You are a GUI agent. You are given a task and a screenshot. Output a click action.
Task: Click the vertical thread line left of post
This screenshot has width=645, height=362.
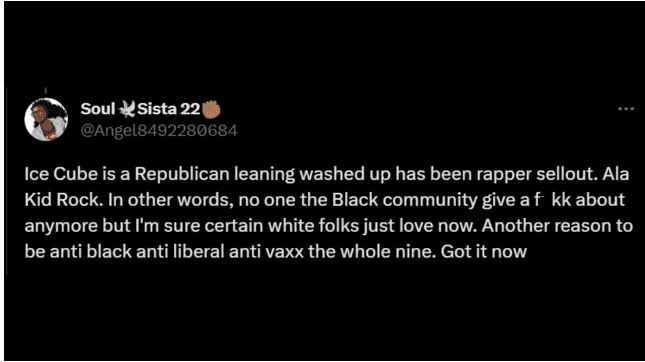coord(6,181)
